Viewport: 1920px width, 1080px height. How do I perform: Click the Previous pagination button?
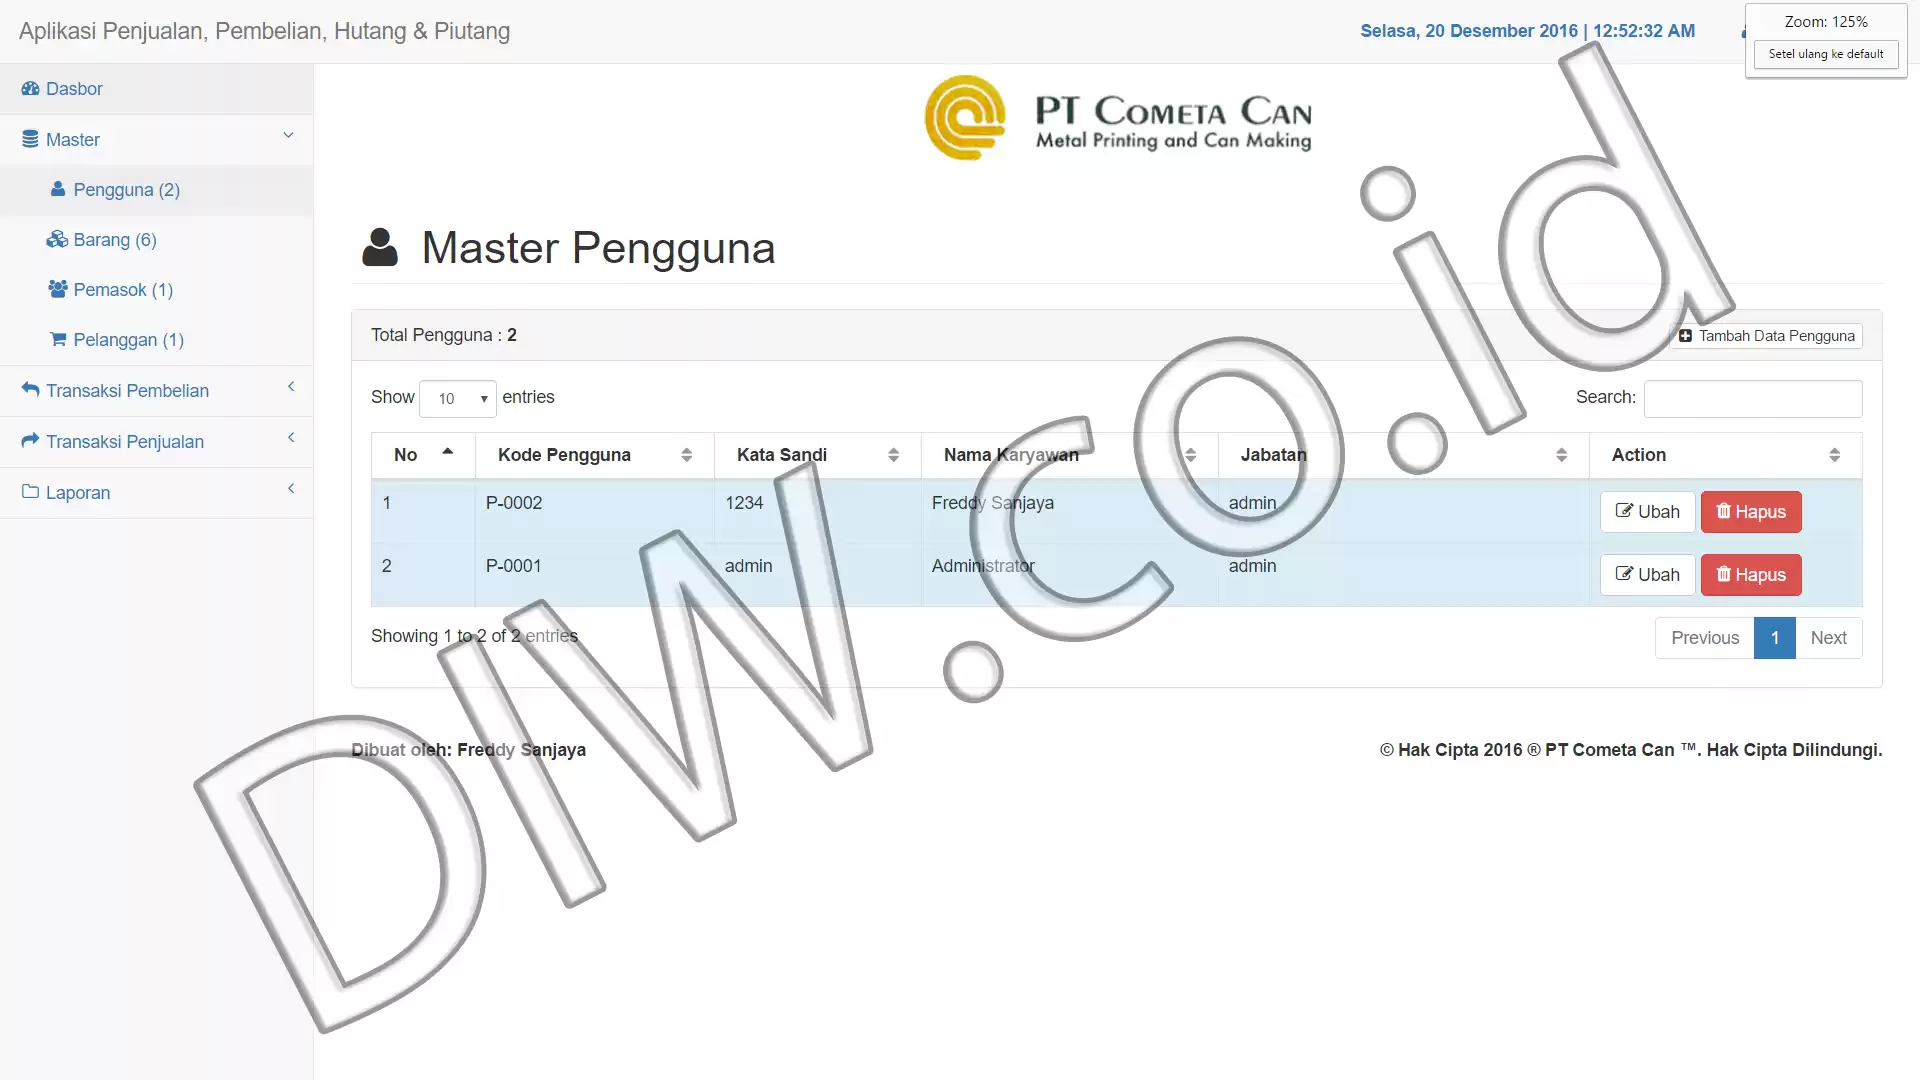tap(1705, 638)
